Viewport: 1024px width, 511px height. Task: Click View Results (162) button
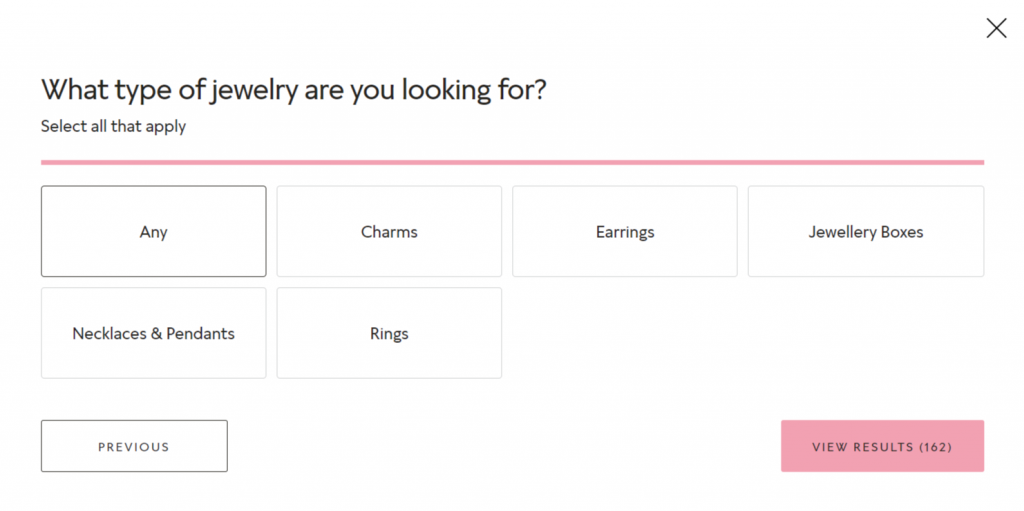[882, 446]
